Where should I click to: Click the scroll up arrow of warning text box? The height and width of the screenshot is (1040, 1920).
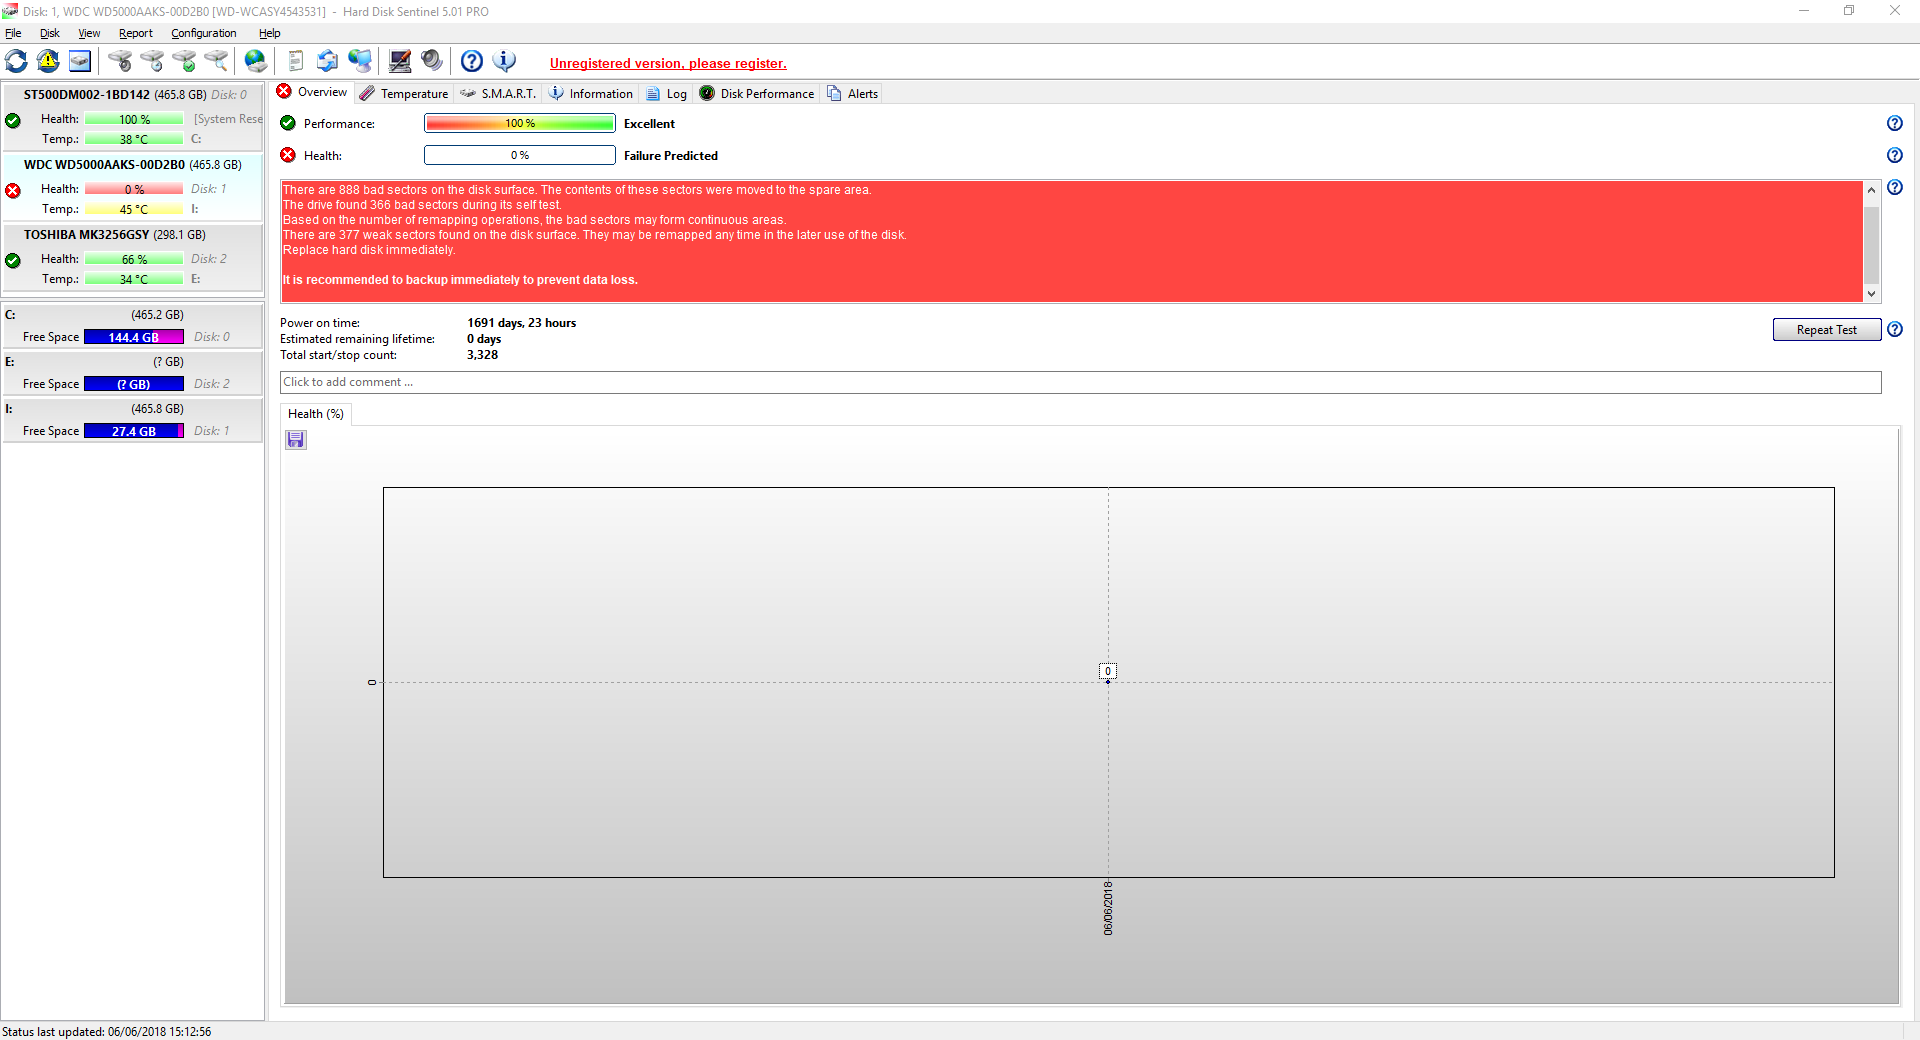1872,190
